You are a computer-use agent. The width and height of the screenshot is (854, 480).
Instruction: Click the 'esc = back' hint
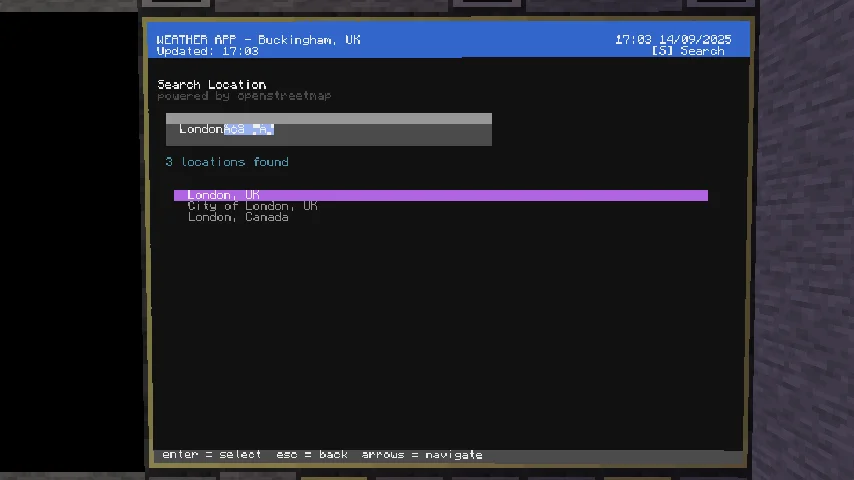click(x=312, y=455)
